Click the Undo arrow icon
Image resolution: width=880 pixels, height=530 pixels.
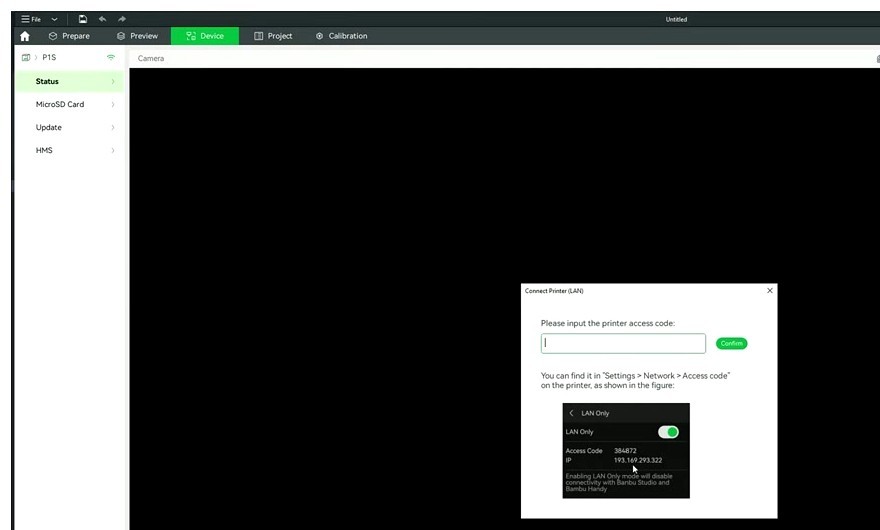tap(102, 19)
